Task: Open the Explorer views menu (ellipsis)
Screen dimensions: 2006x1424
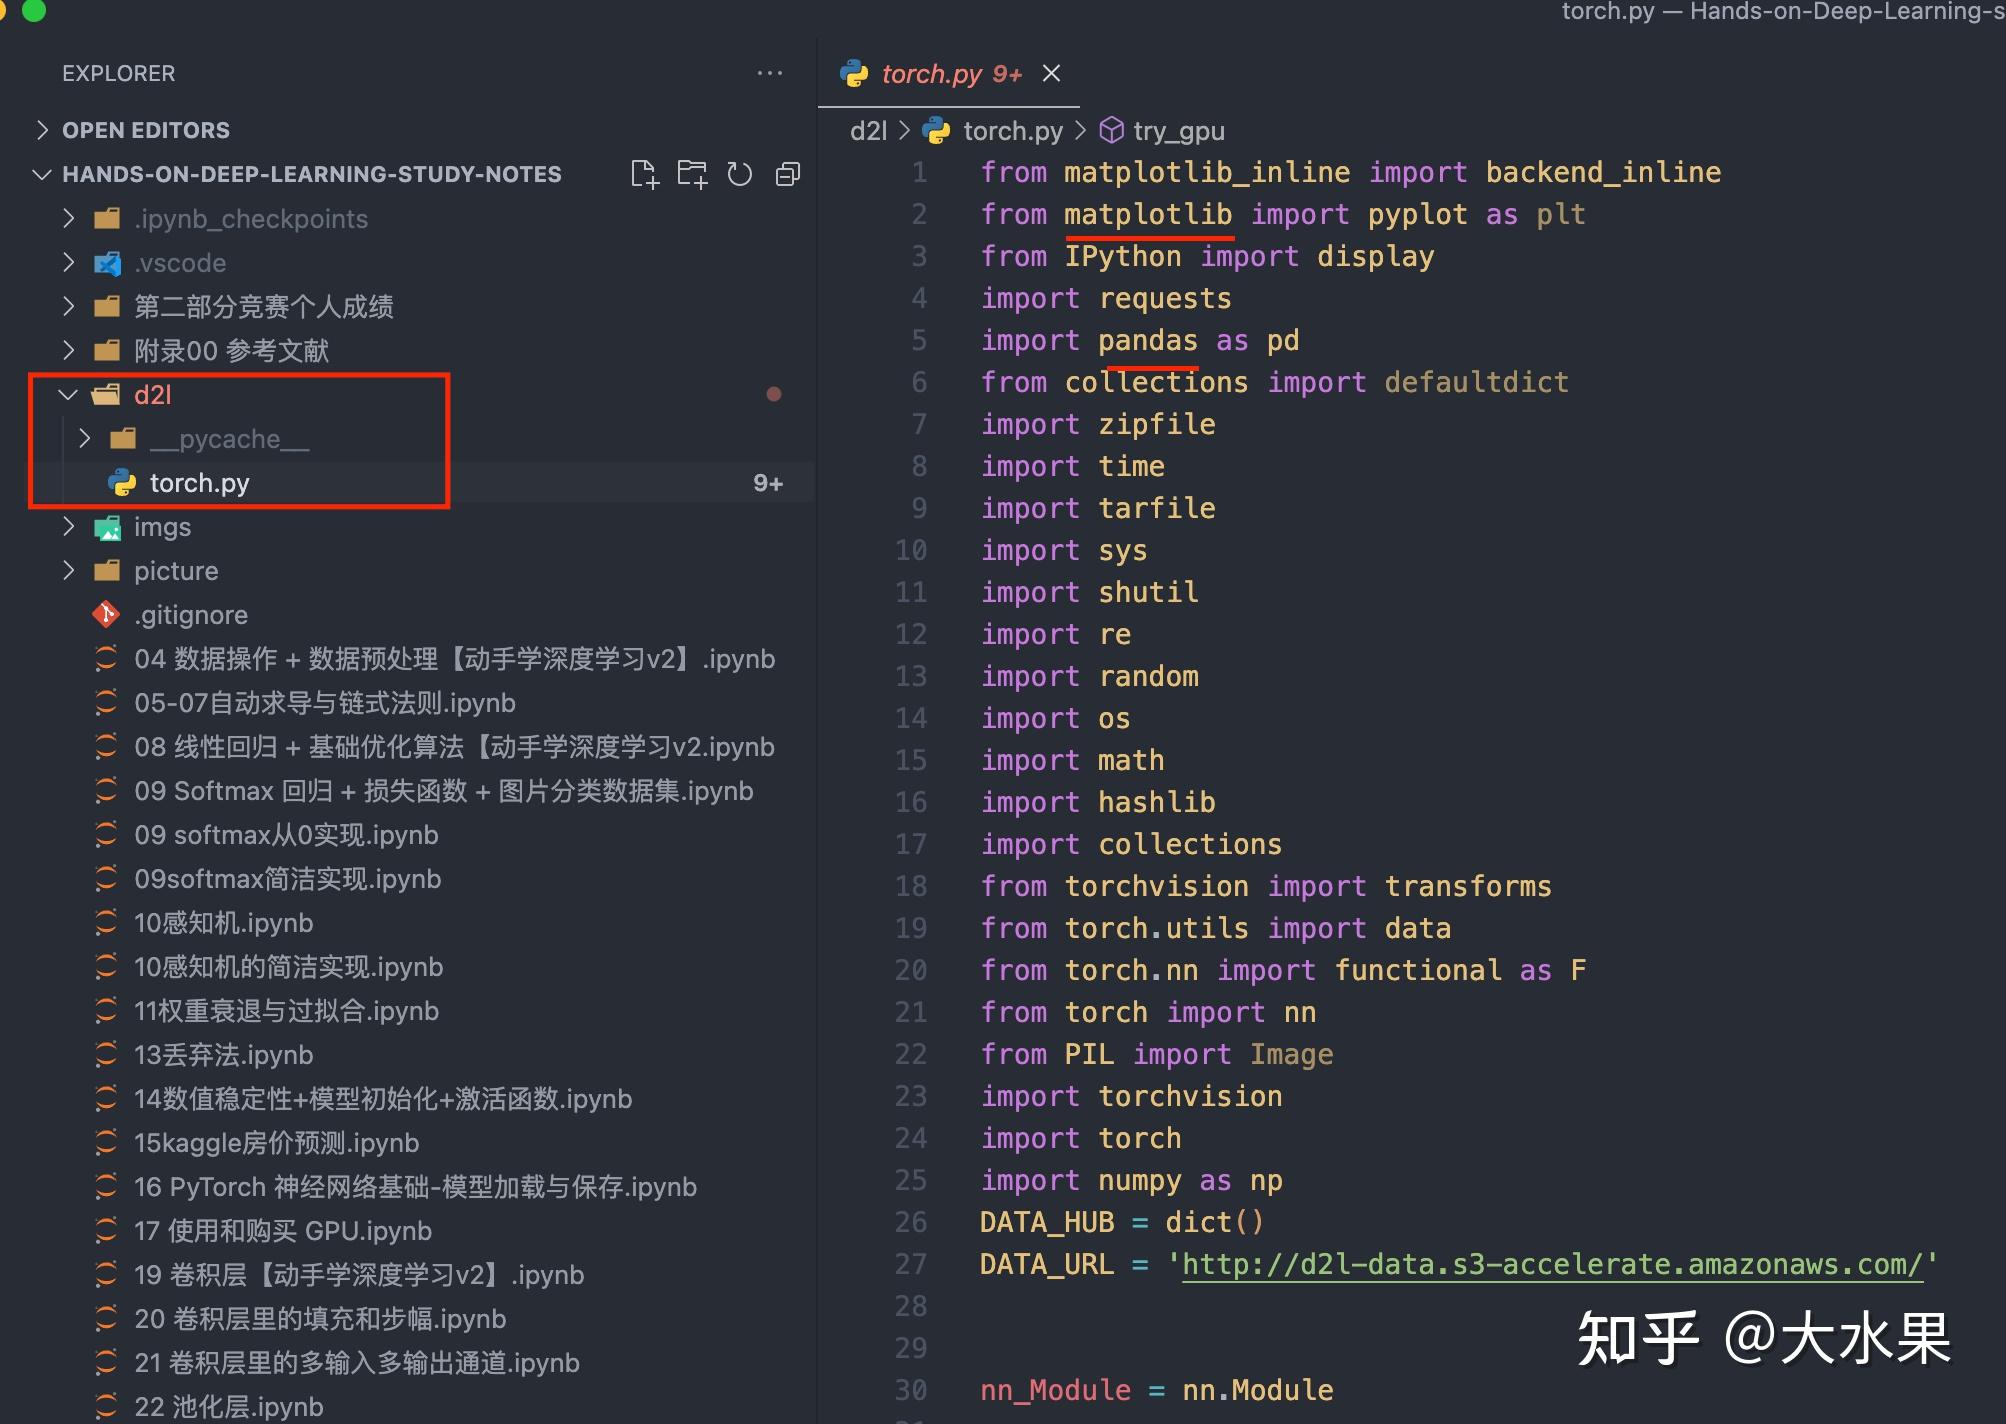Action: click(769, 72)
